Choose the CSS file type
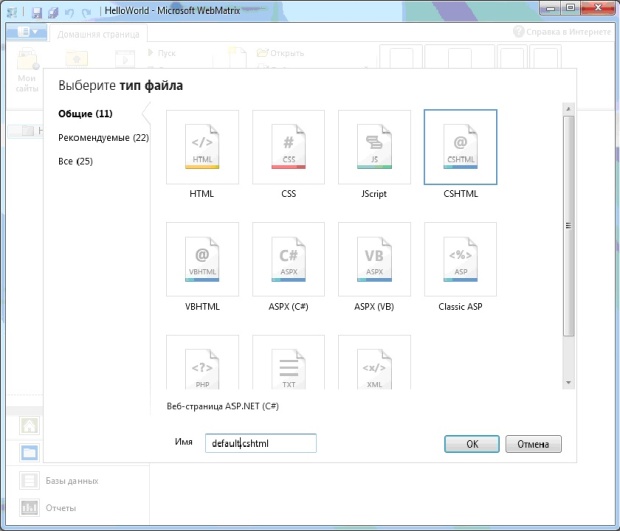The height and width of the screenshot is (531, 620). 288,147
